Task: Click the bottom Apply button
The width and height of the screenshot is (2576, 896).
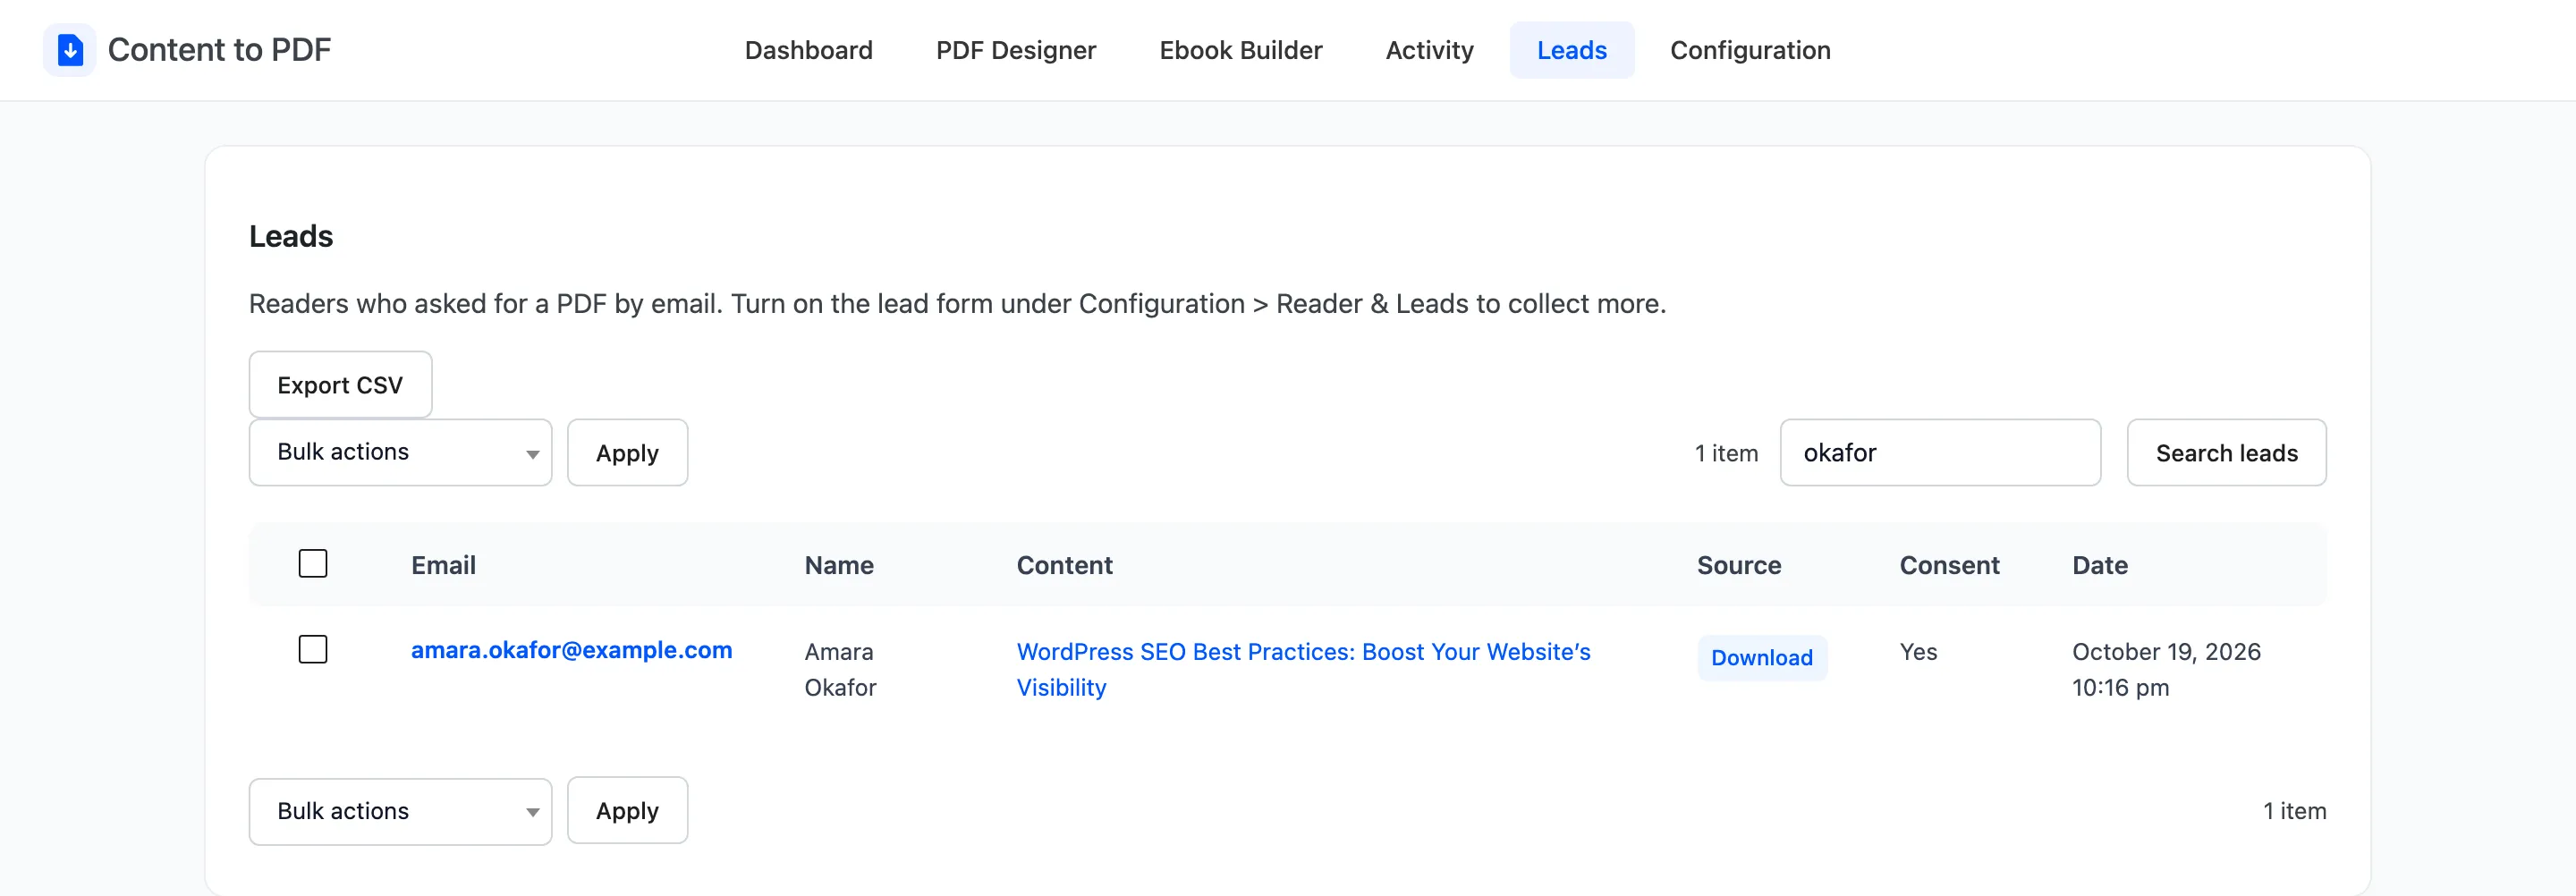Action: tap(627, 811)
